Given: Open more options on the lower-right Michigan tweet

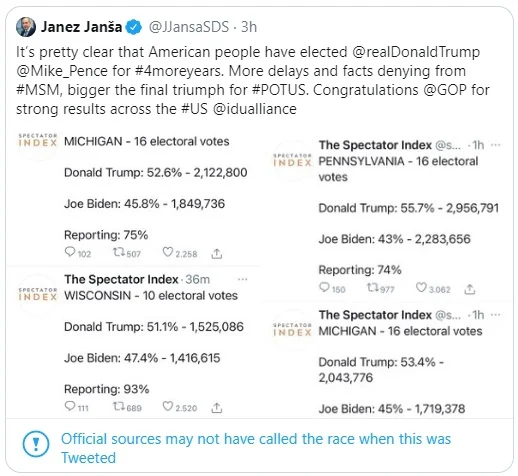Looking at the screenshot, I should 496,314.
